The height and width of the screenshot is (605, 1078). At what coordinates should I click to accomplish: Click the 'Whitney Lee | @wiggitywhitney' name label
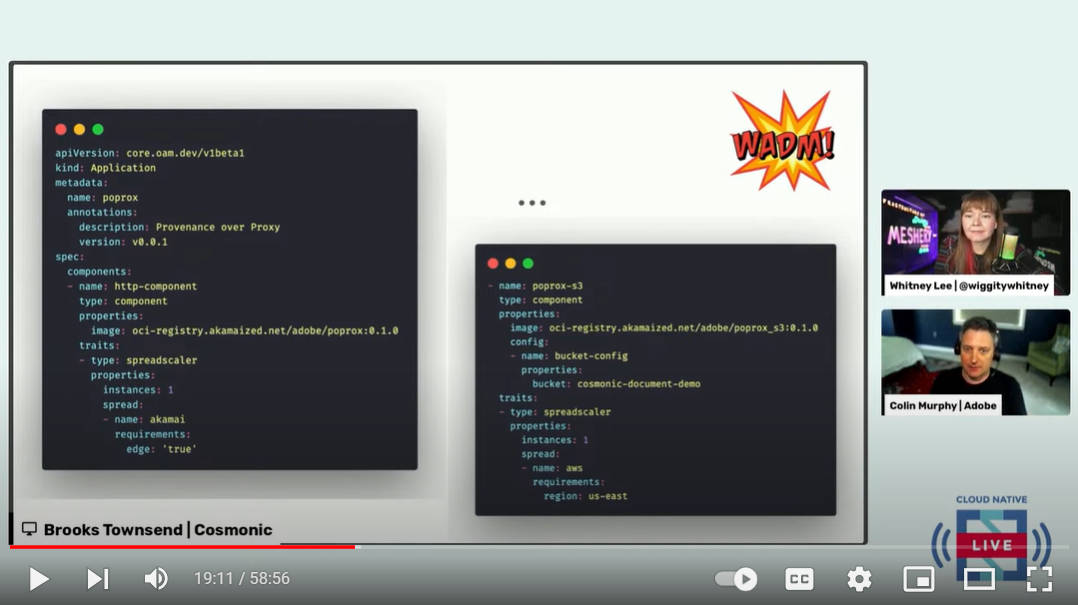pos(969,285)
